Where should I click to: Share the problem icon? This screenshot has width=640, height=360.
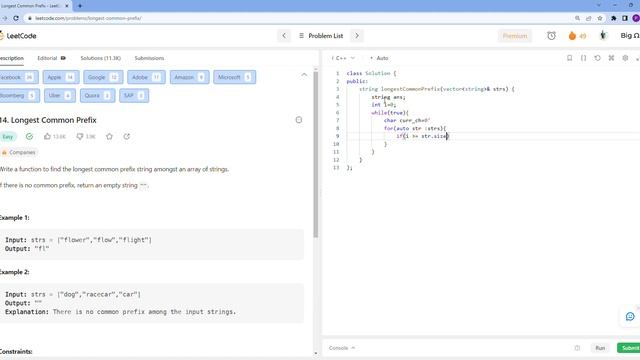[x=127, y=136]
